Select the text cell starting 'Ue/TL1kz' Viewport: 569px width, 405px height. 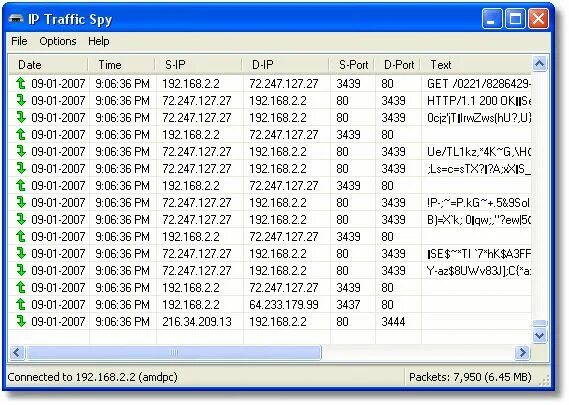point(476,151)
